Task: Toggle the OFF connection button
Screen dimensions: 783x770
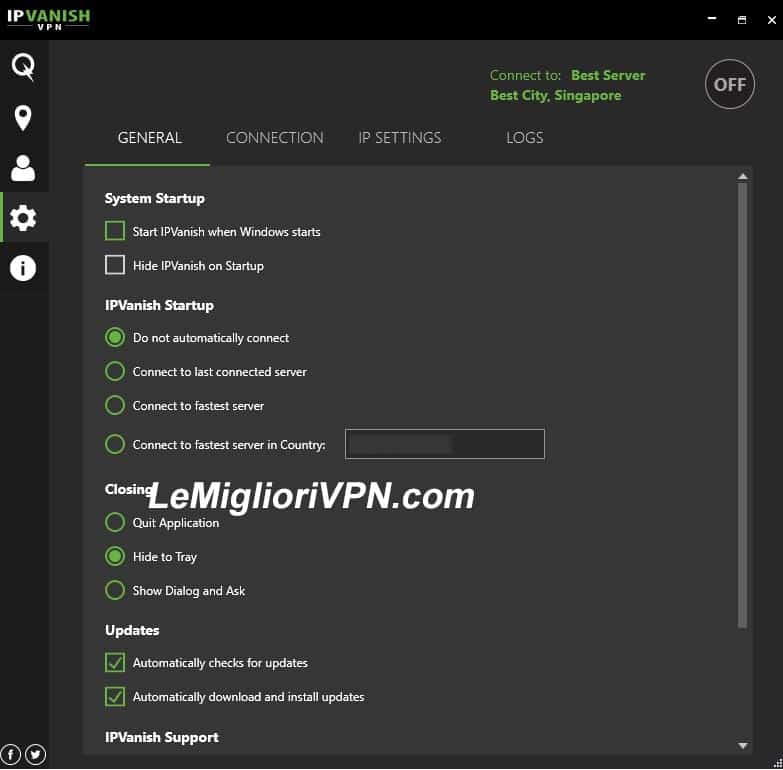Action: [x=730, y=84]
